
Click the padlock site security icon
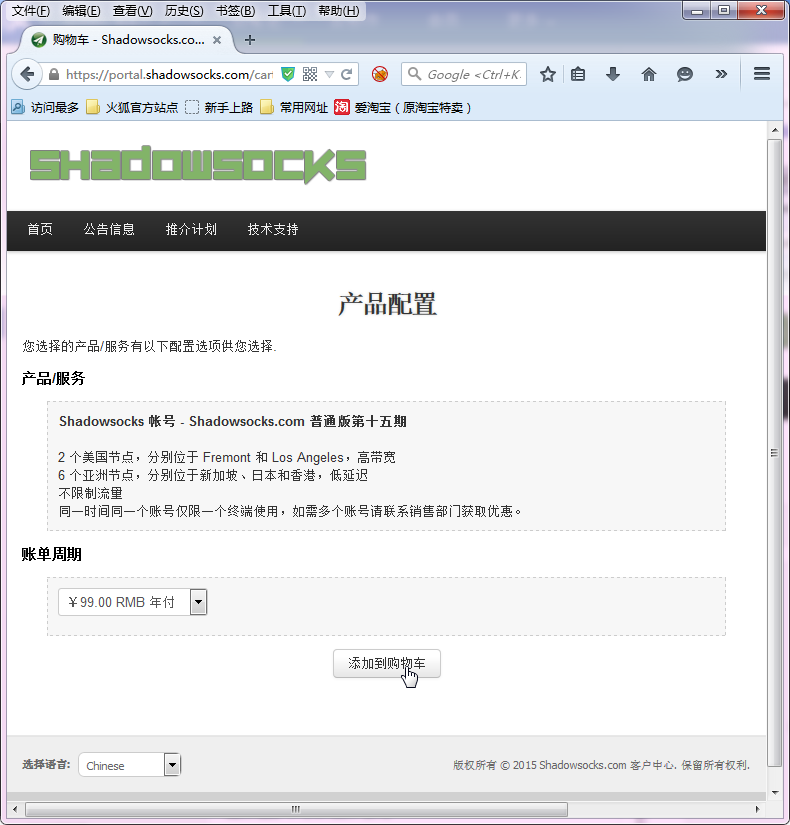(54, 75)
